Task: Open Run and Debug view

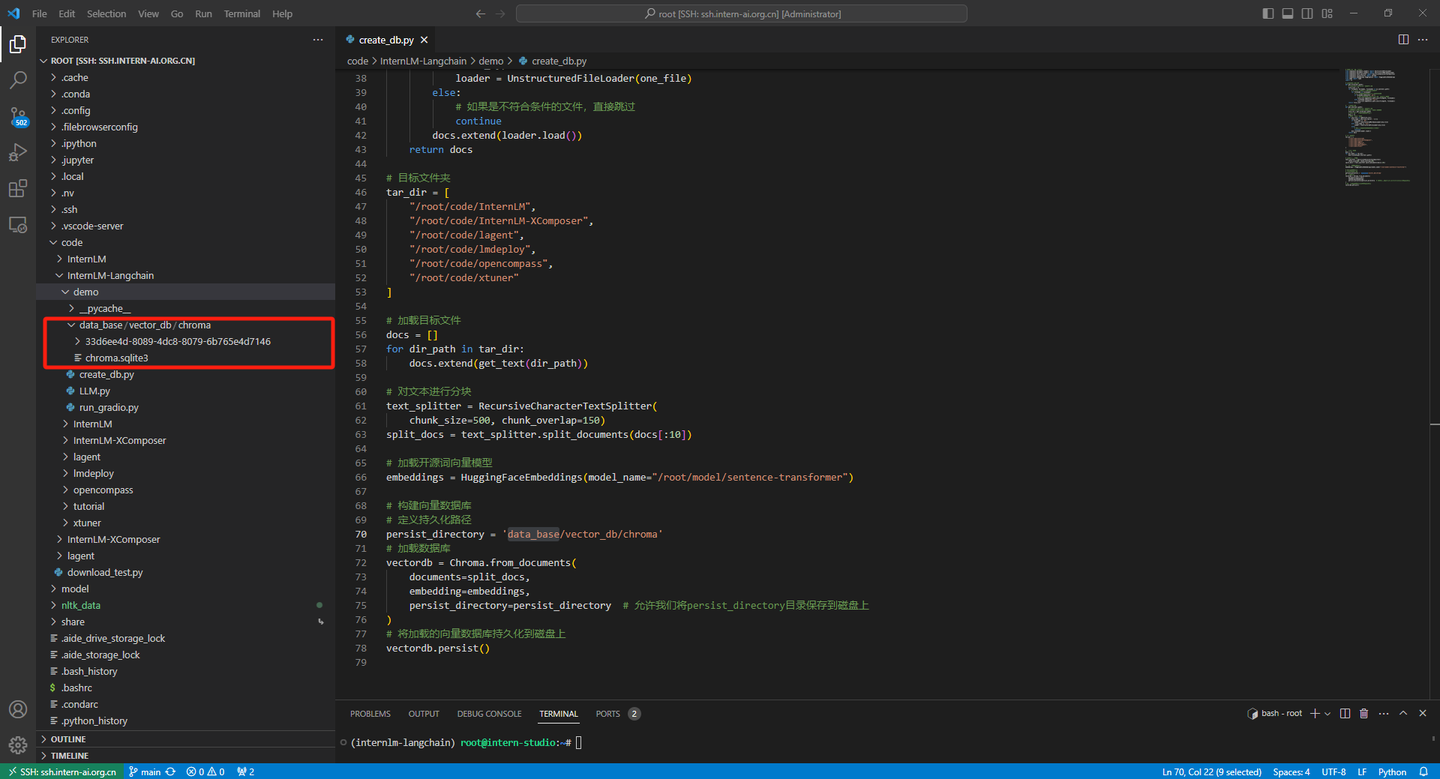Action: (18, 152)
